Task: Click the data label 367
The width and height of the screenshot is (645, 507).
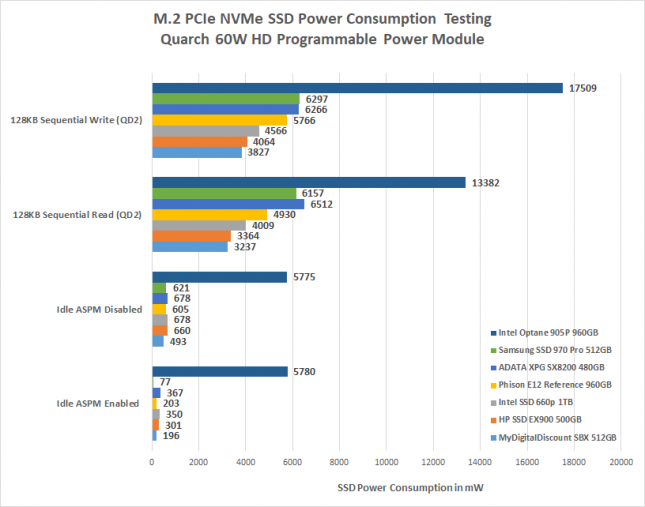Action: coord(175,393)
